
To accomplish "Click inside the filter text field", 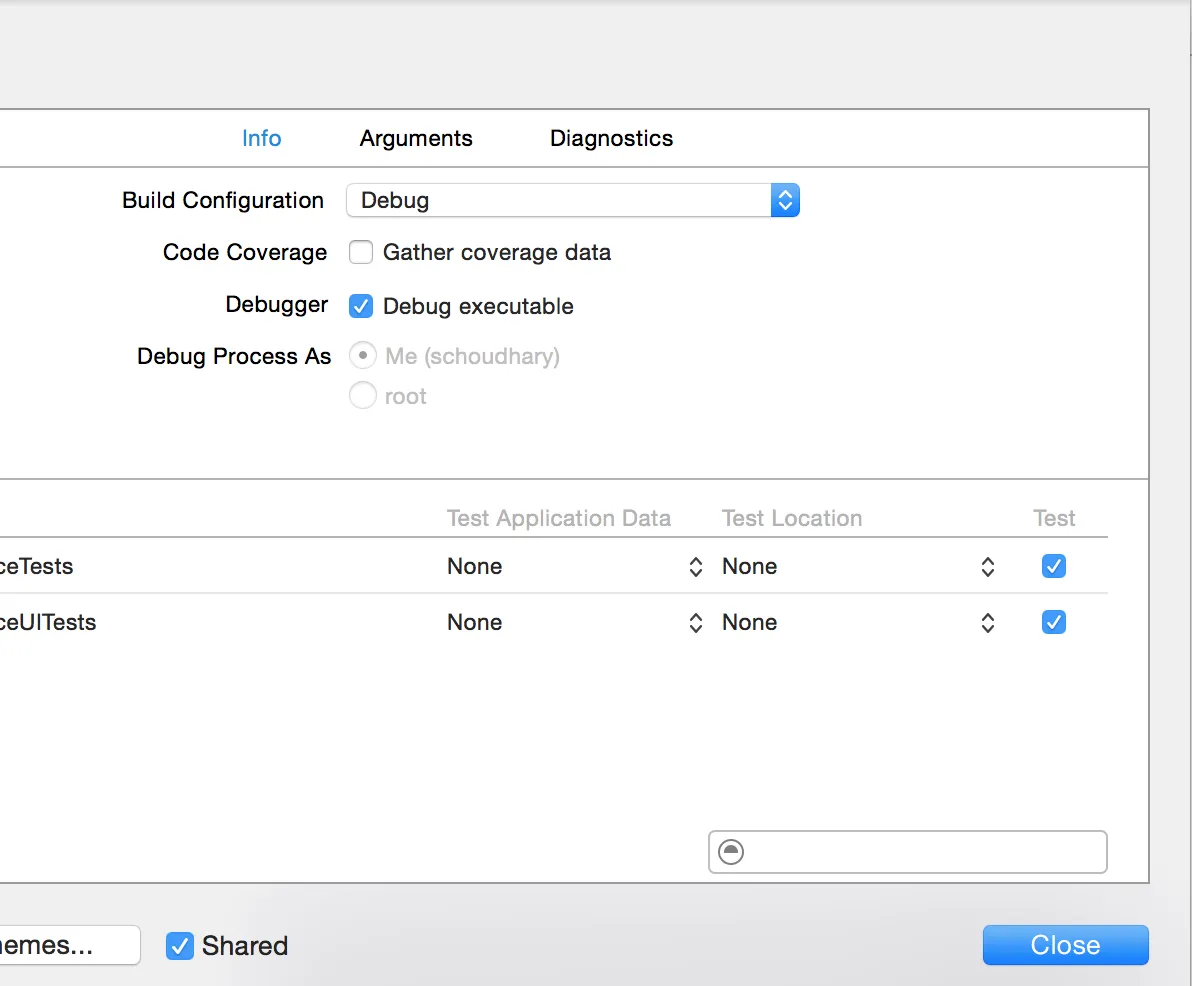I will (x=920, y=853).
